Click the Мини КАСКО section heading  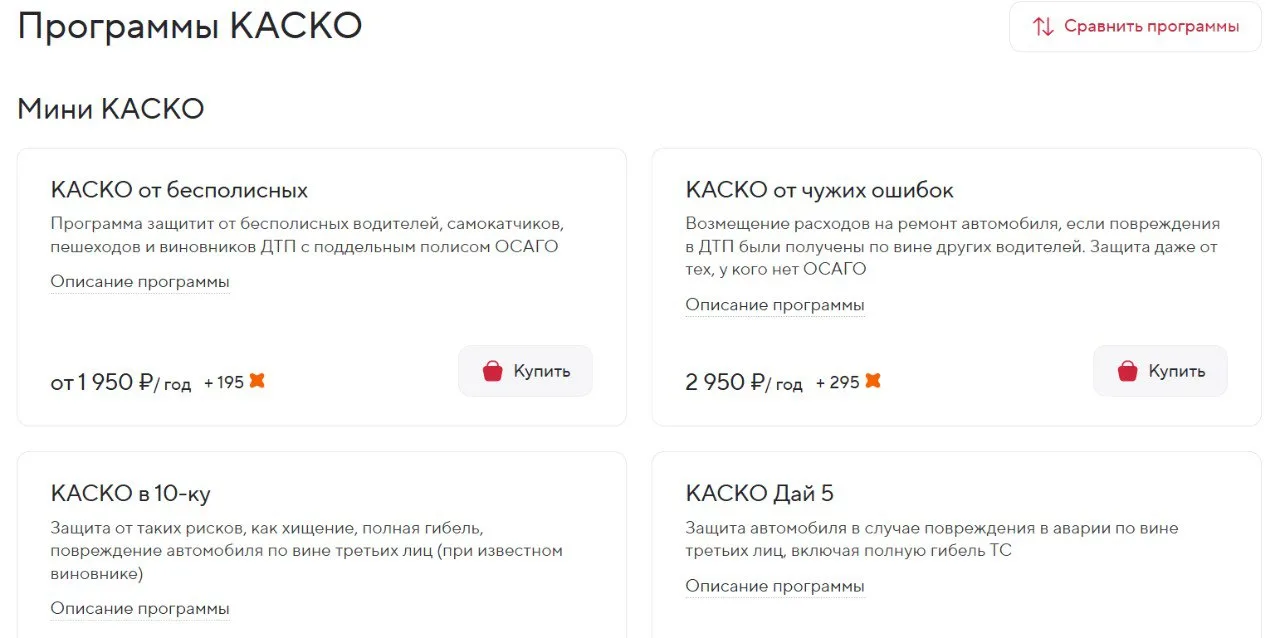click(111, 109)
